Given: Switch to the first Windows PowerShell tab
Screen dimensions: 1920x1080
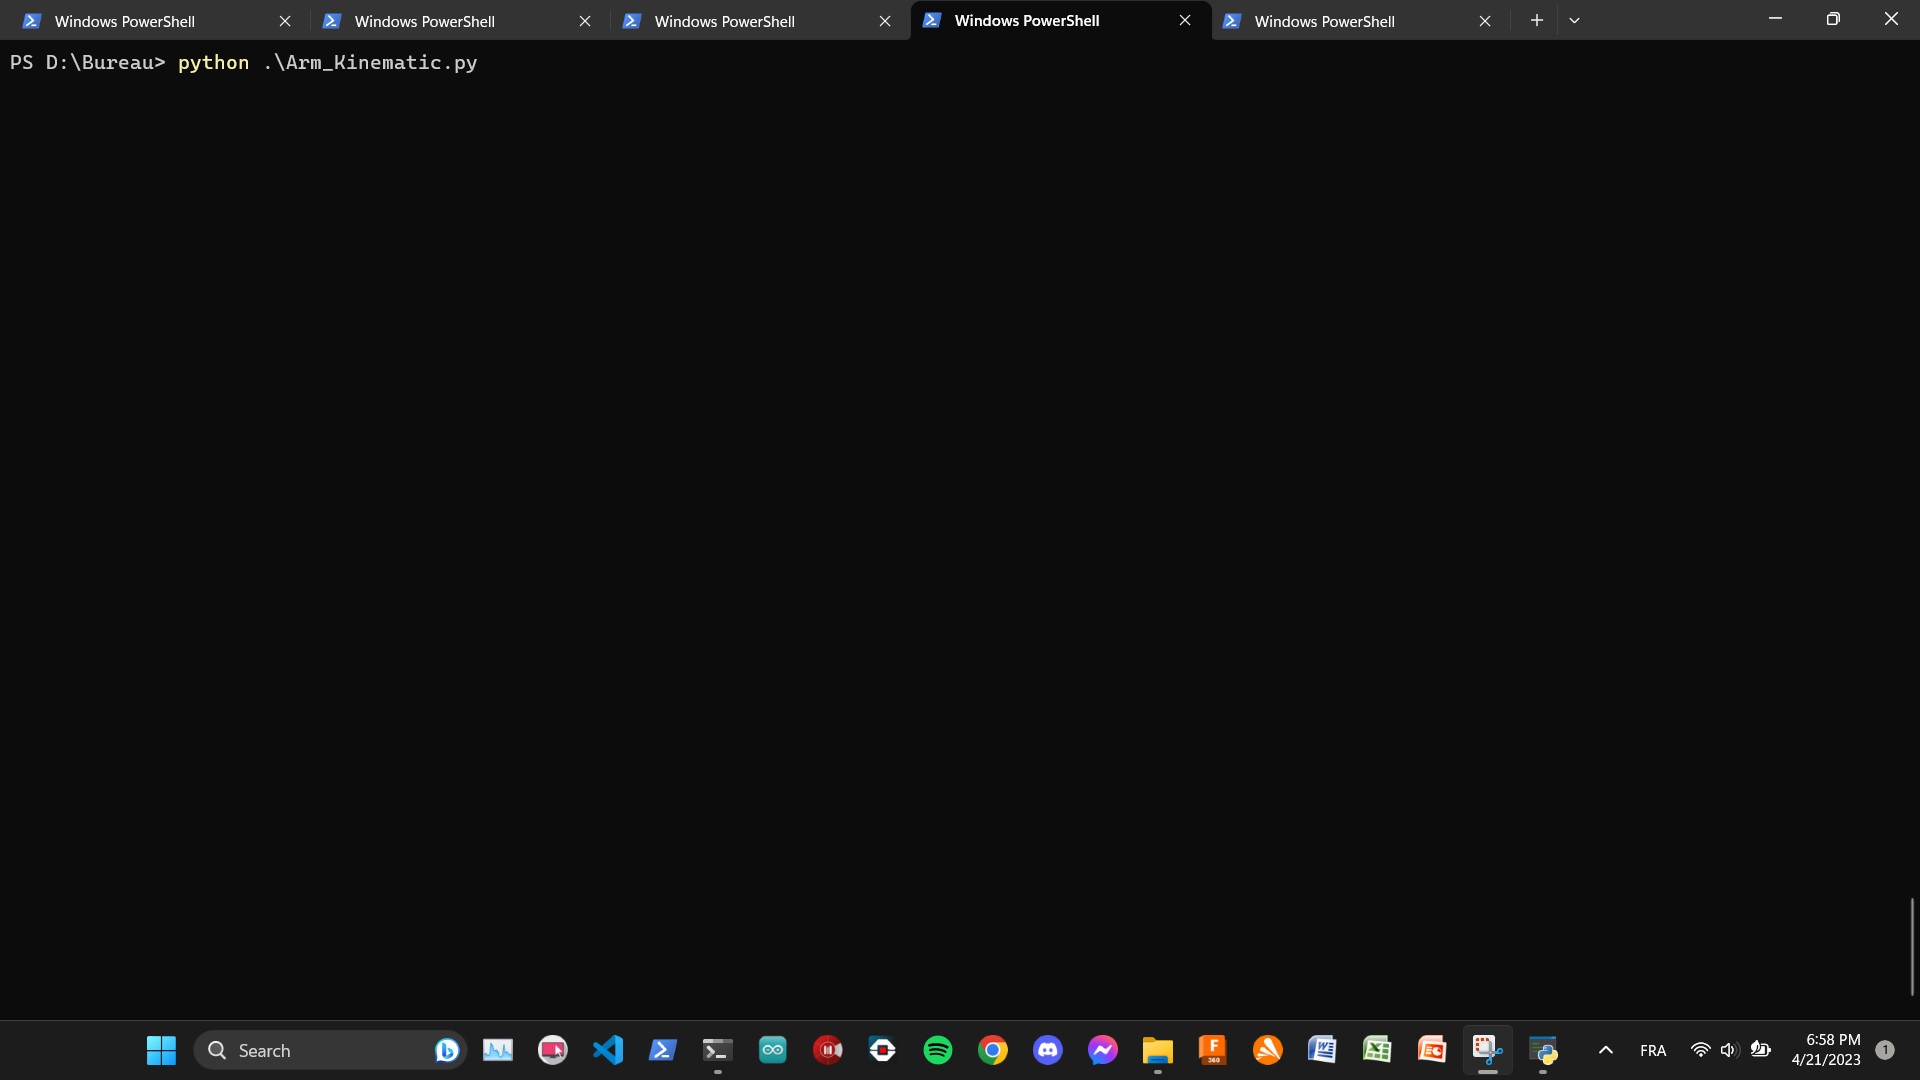Looking at the screenshot, I should (x=125, y=21).
